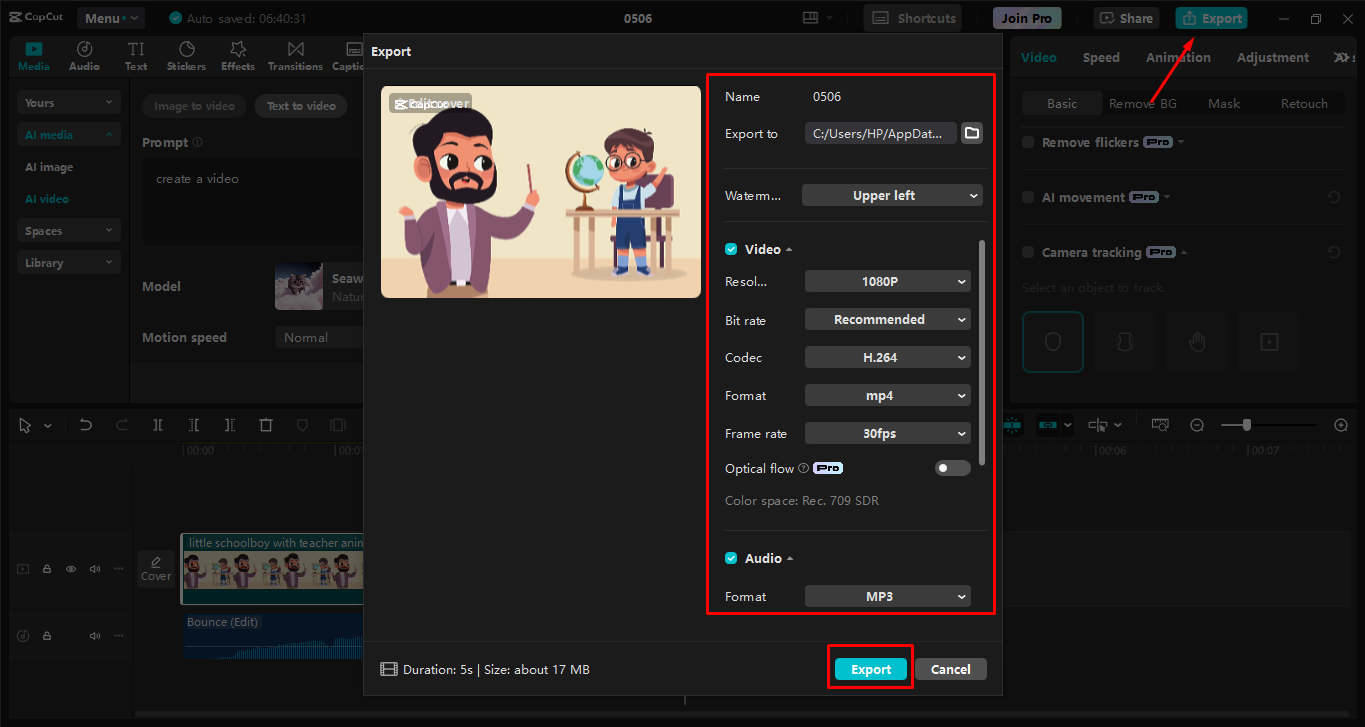Viewport: 1365px width, 727px height.
Task: Select the Transitions panel icon
Action: click(295, 56)
